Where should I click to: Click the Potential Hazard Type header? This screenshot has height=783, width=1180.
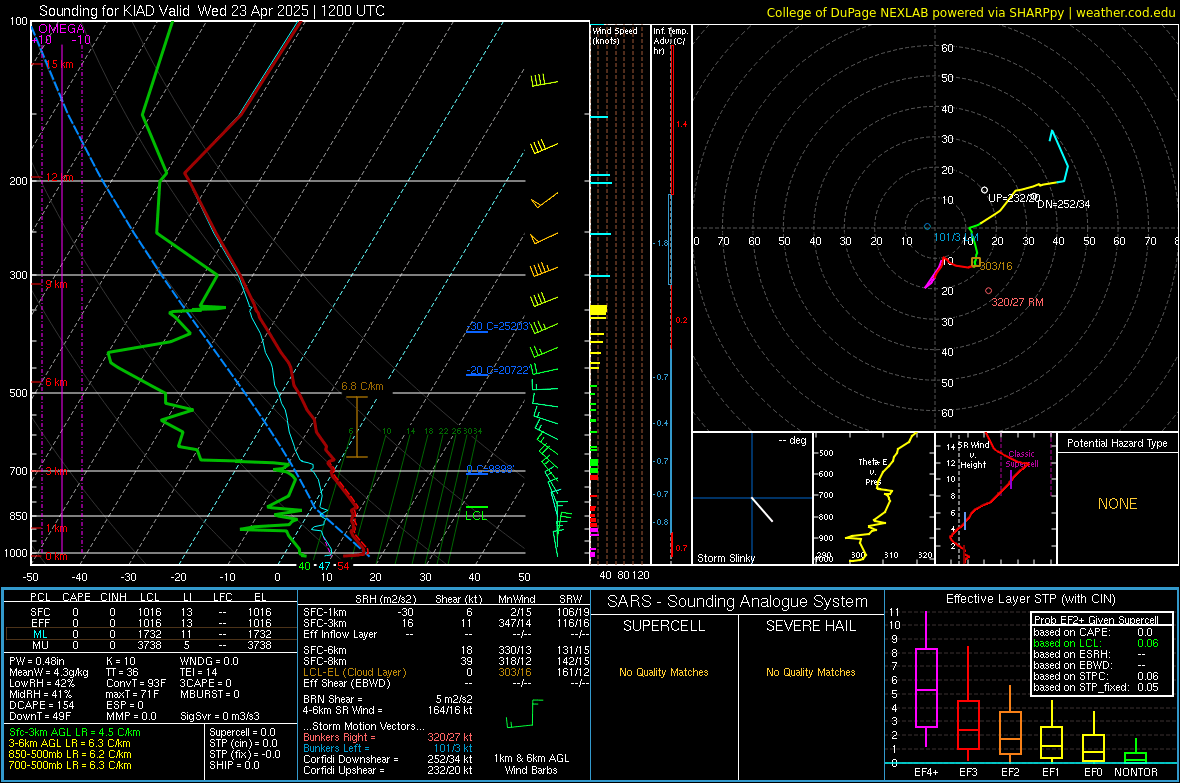(x=1117, y=443)
